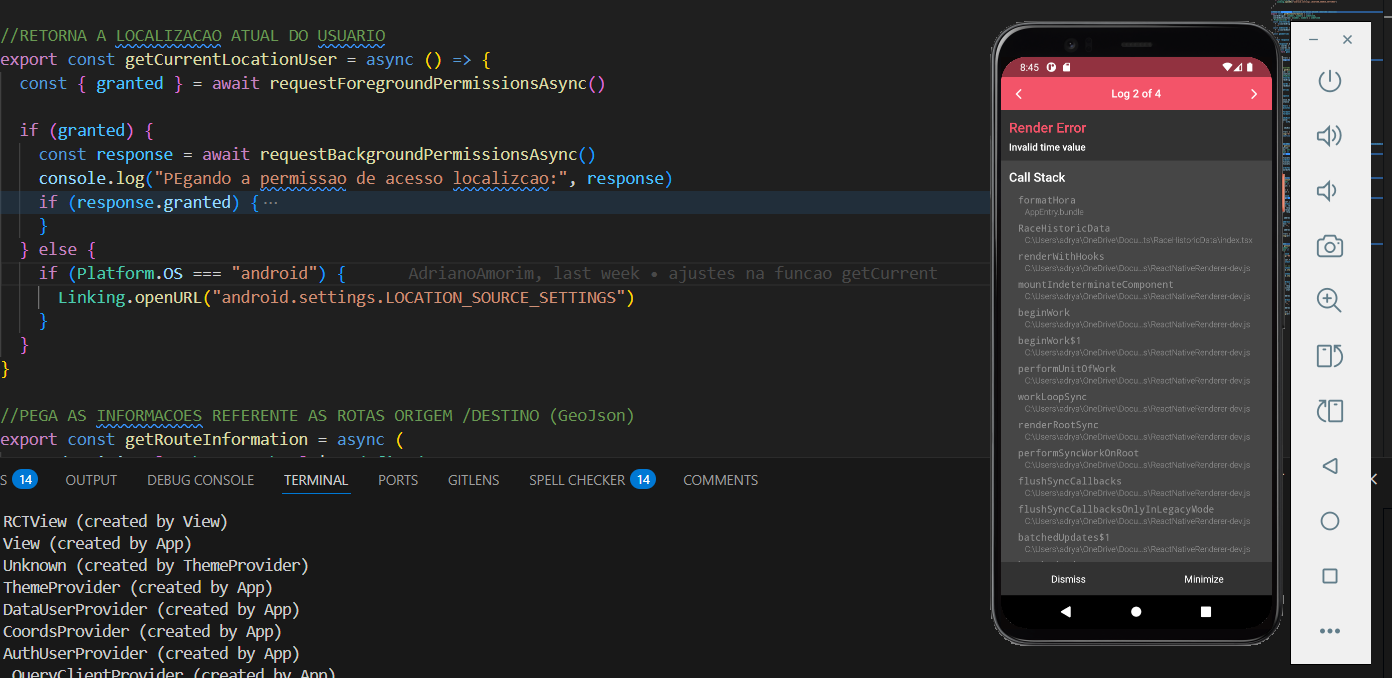Rotate emulator left using rotate icon

1329,356
